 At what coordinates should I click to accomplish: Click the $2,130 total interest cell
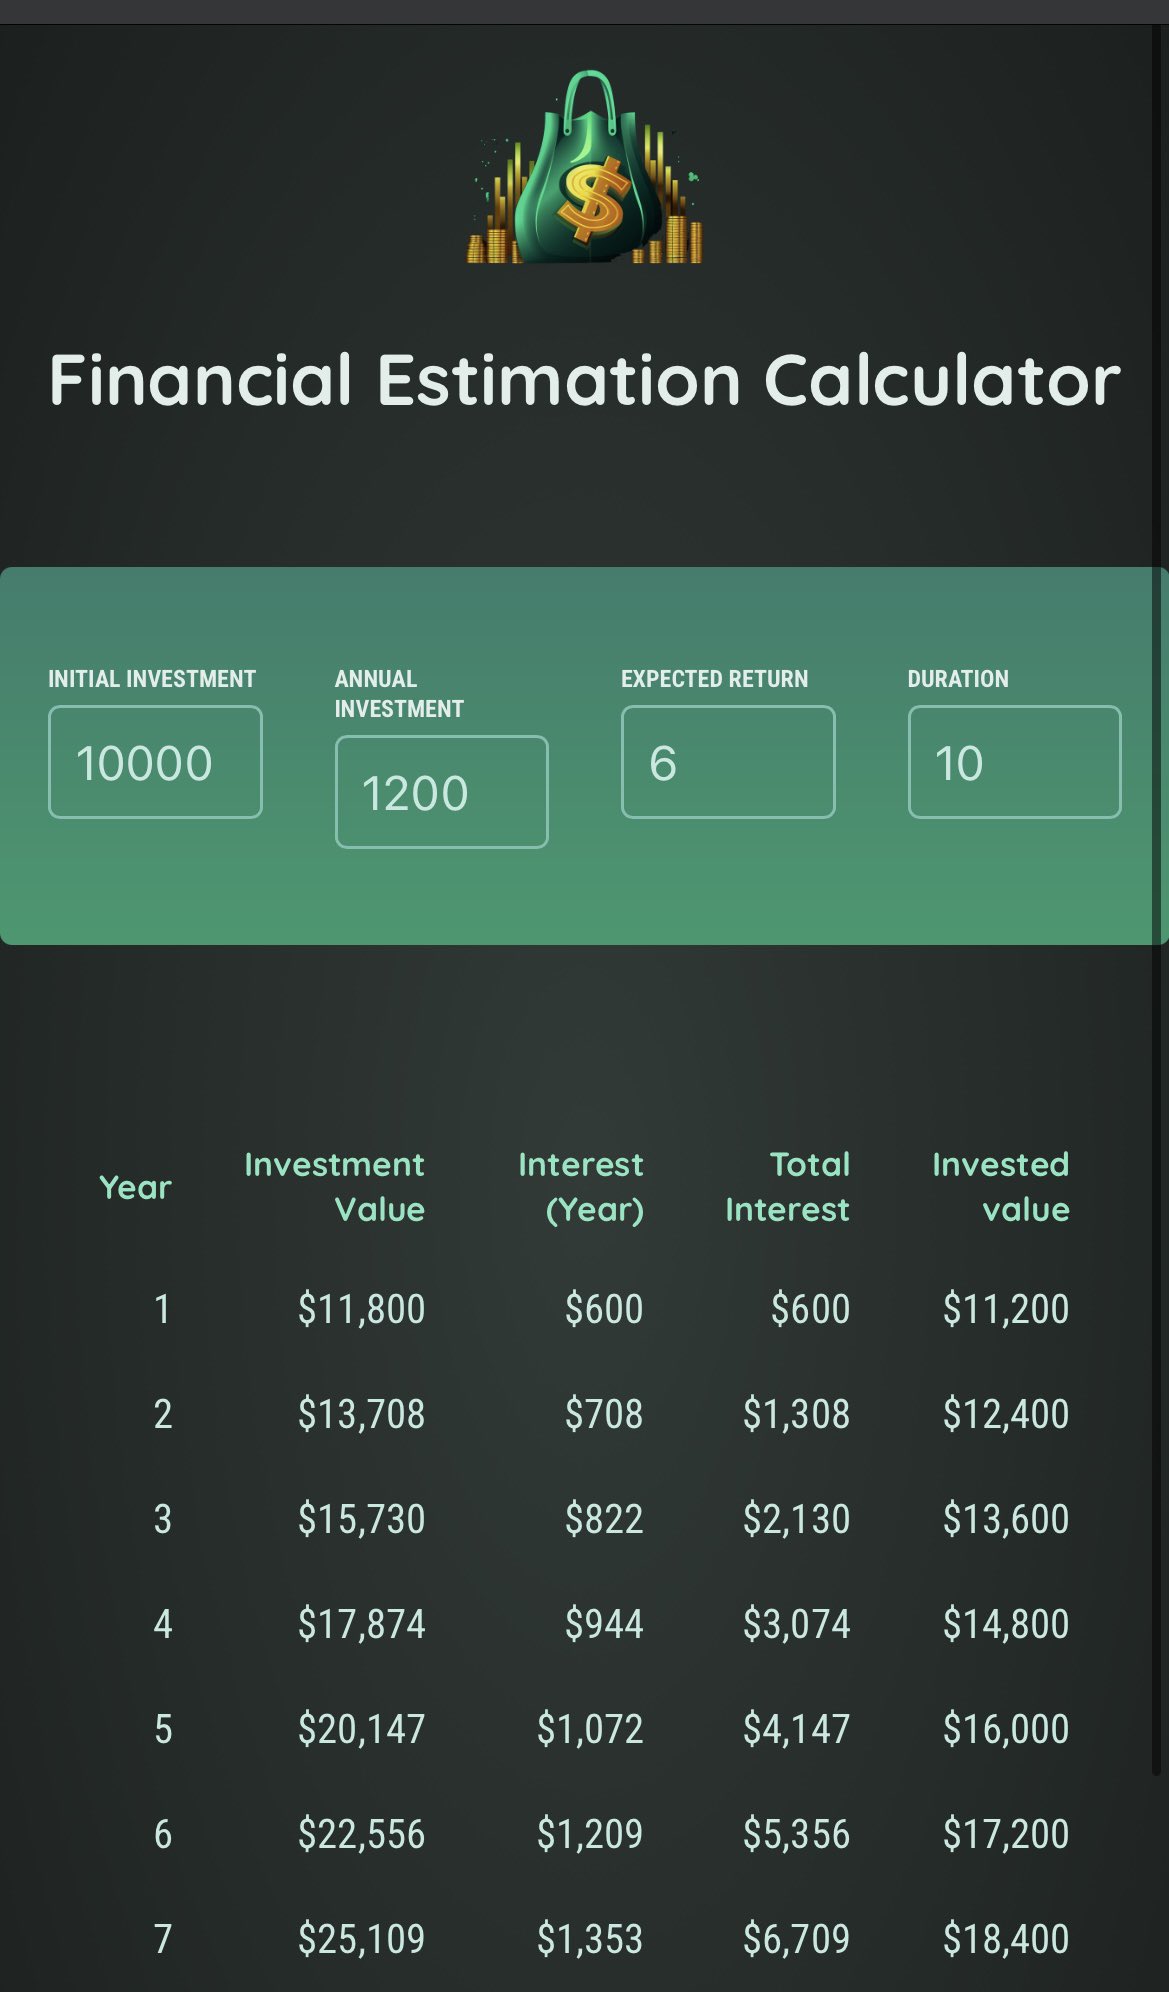(796, 1519)
